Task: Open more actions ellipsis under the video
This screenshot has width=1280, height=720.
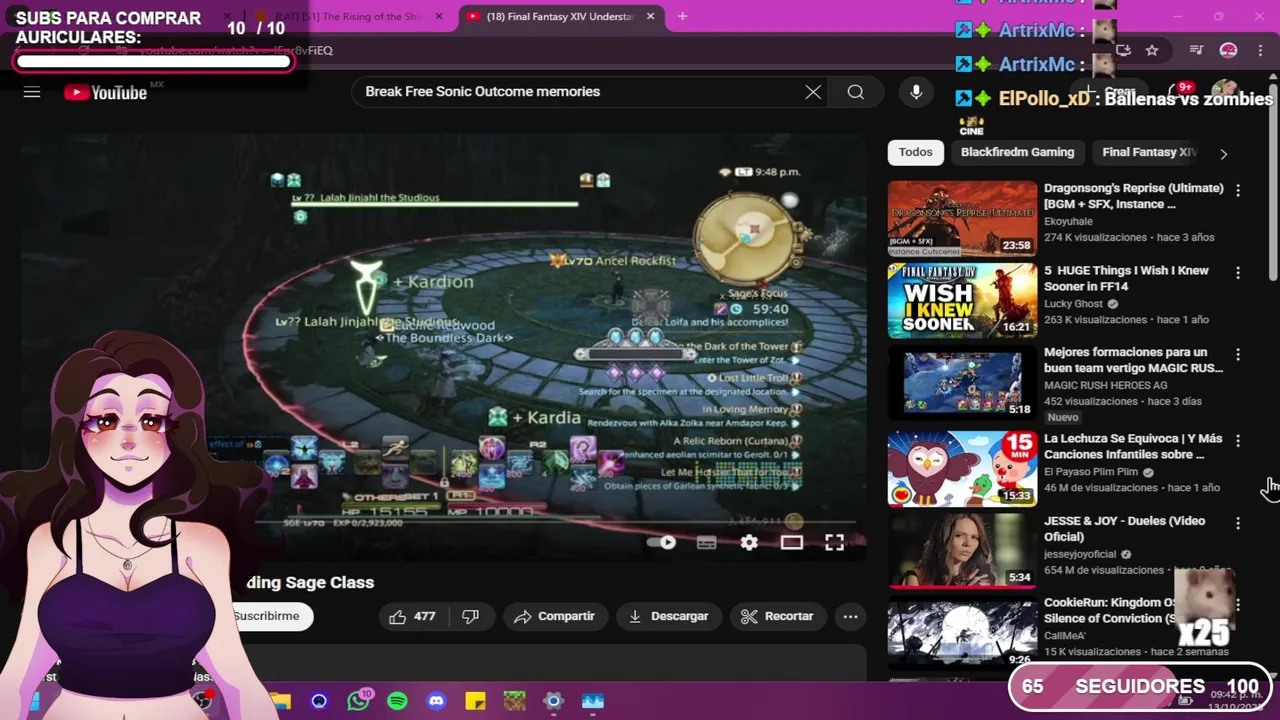Action: (x=850, y=616)
